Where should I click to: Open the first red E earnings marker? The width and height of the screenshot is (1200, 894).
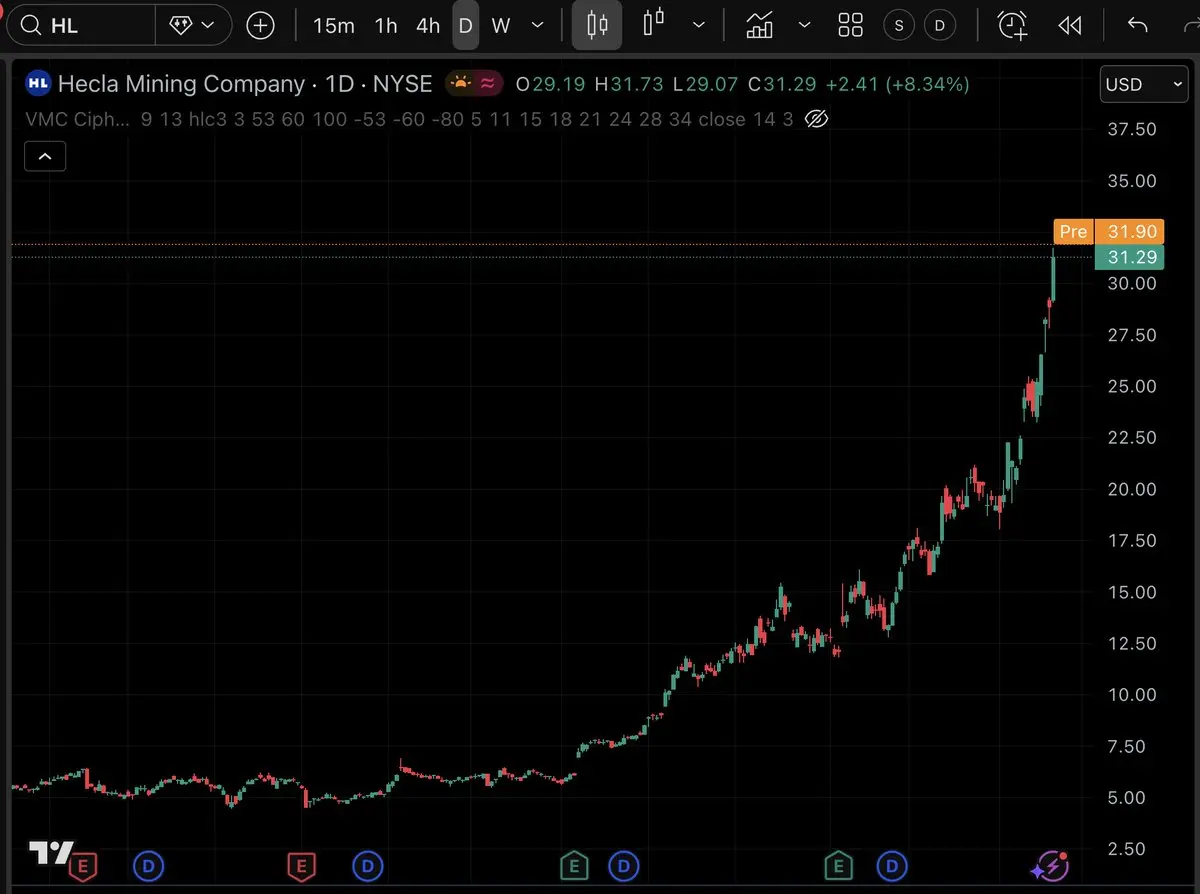pyautogui.click(x=83, y=865)
